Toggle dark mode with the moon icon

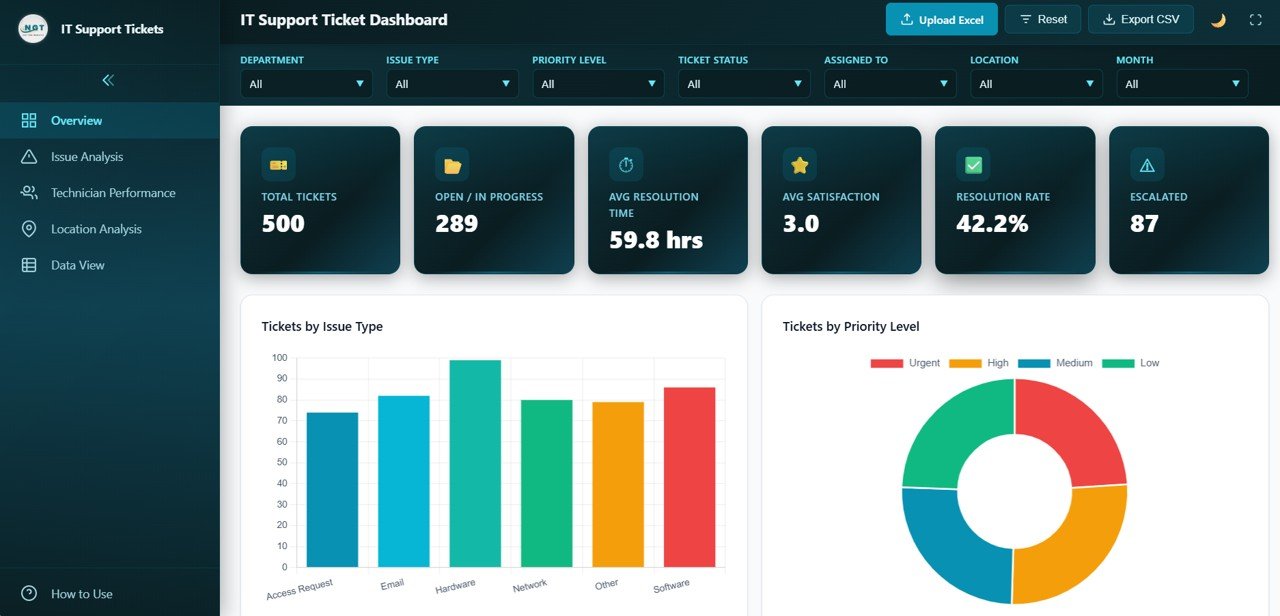[x=1217, y=19]
